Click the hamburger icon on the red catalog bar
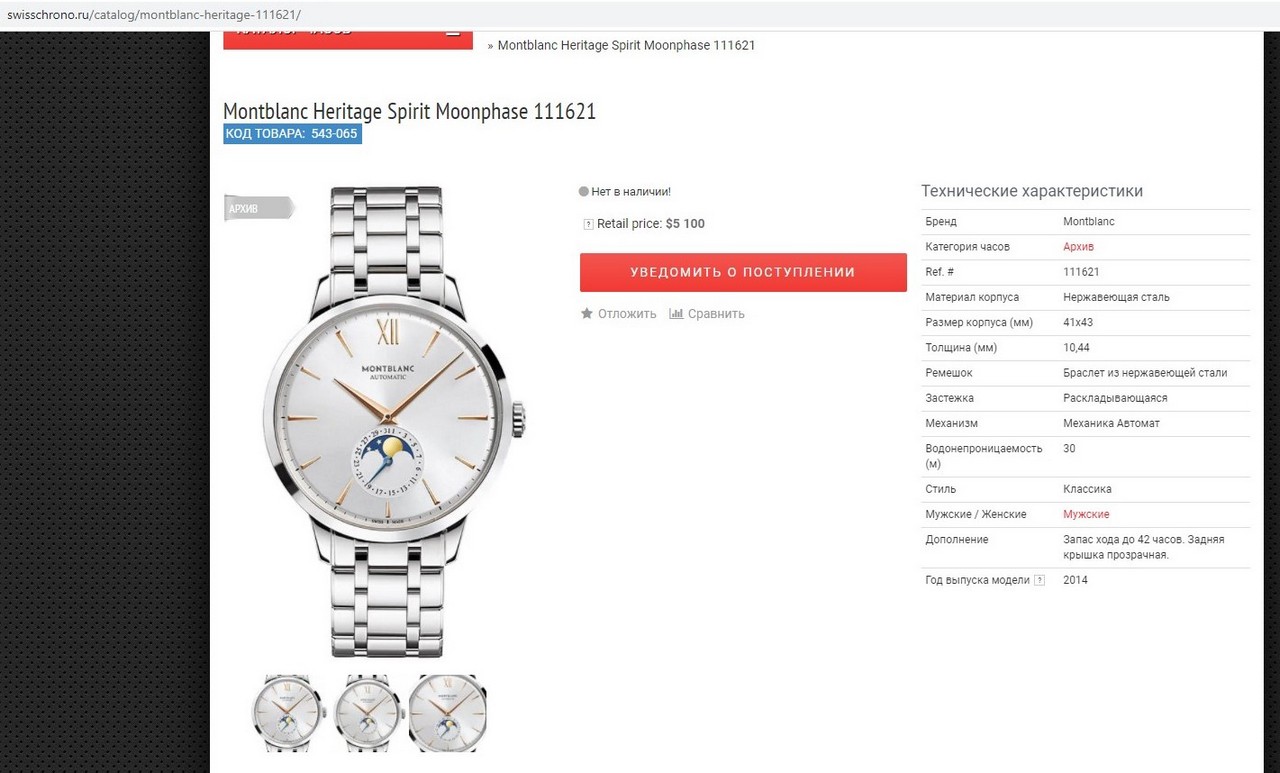This screenshot has width=1280, height=773. coord(453,34)
